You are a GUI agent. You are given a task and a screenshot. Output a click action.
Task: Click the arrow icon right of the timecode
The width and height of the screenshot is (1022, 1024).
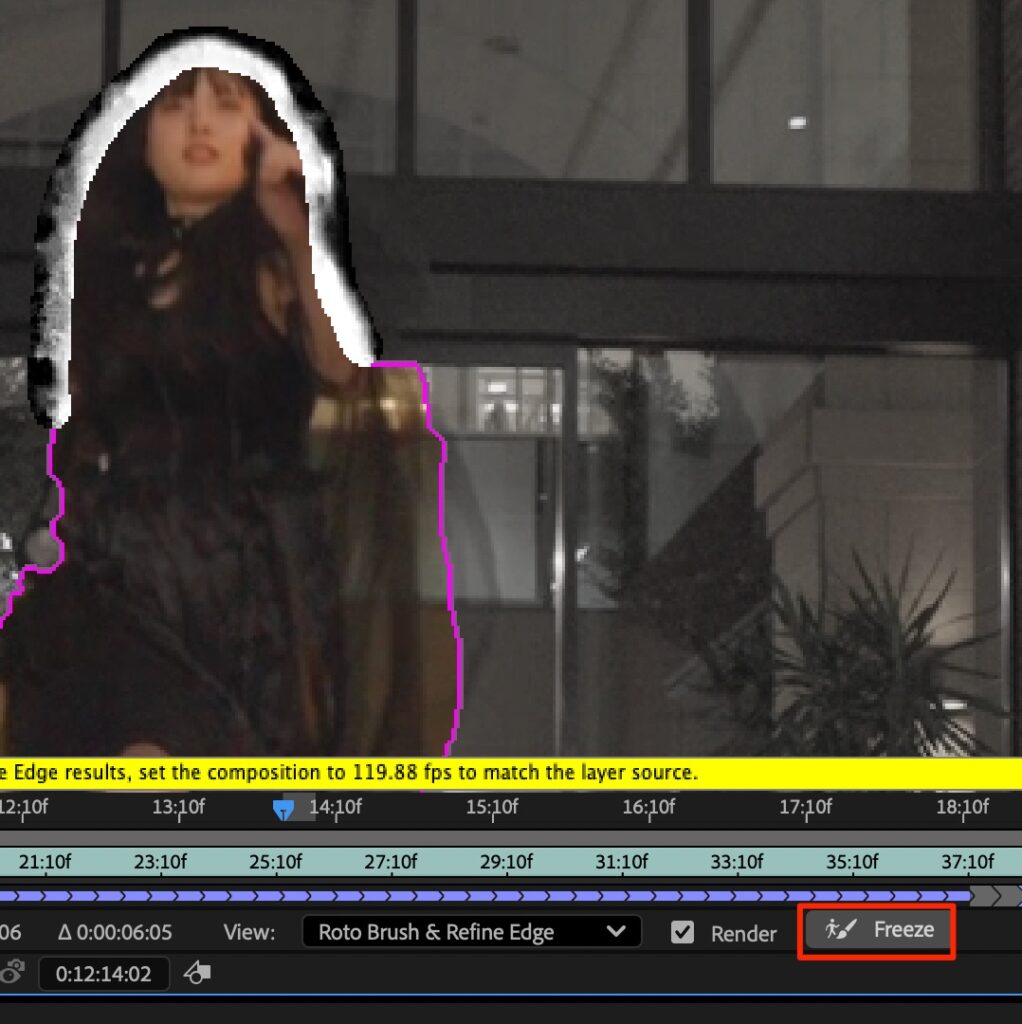coord(198,973)
